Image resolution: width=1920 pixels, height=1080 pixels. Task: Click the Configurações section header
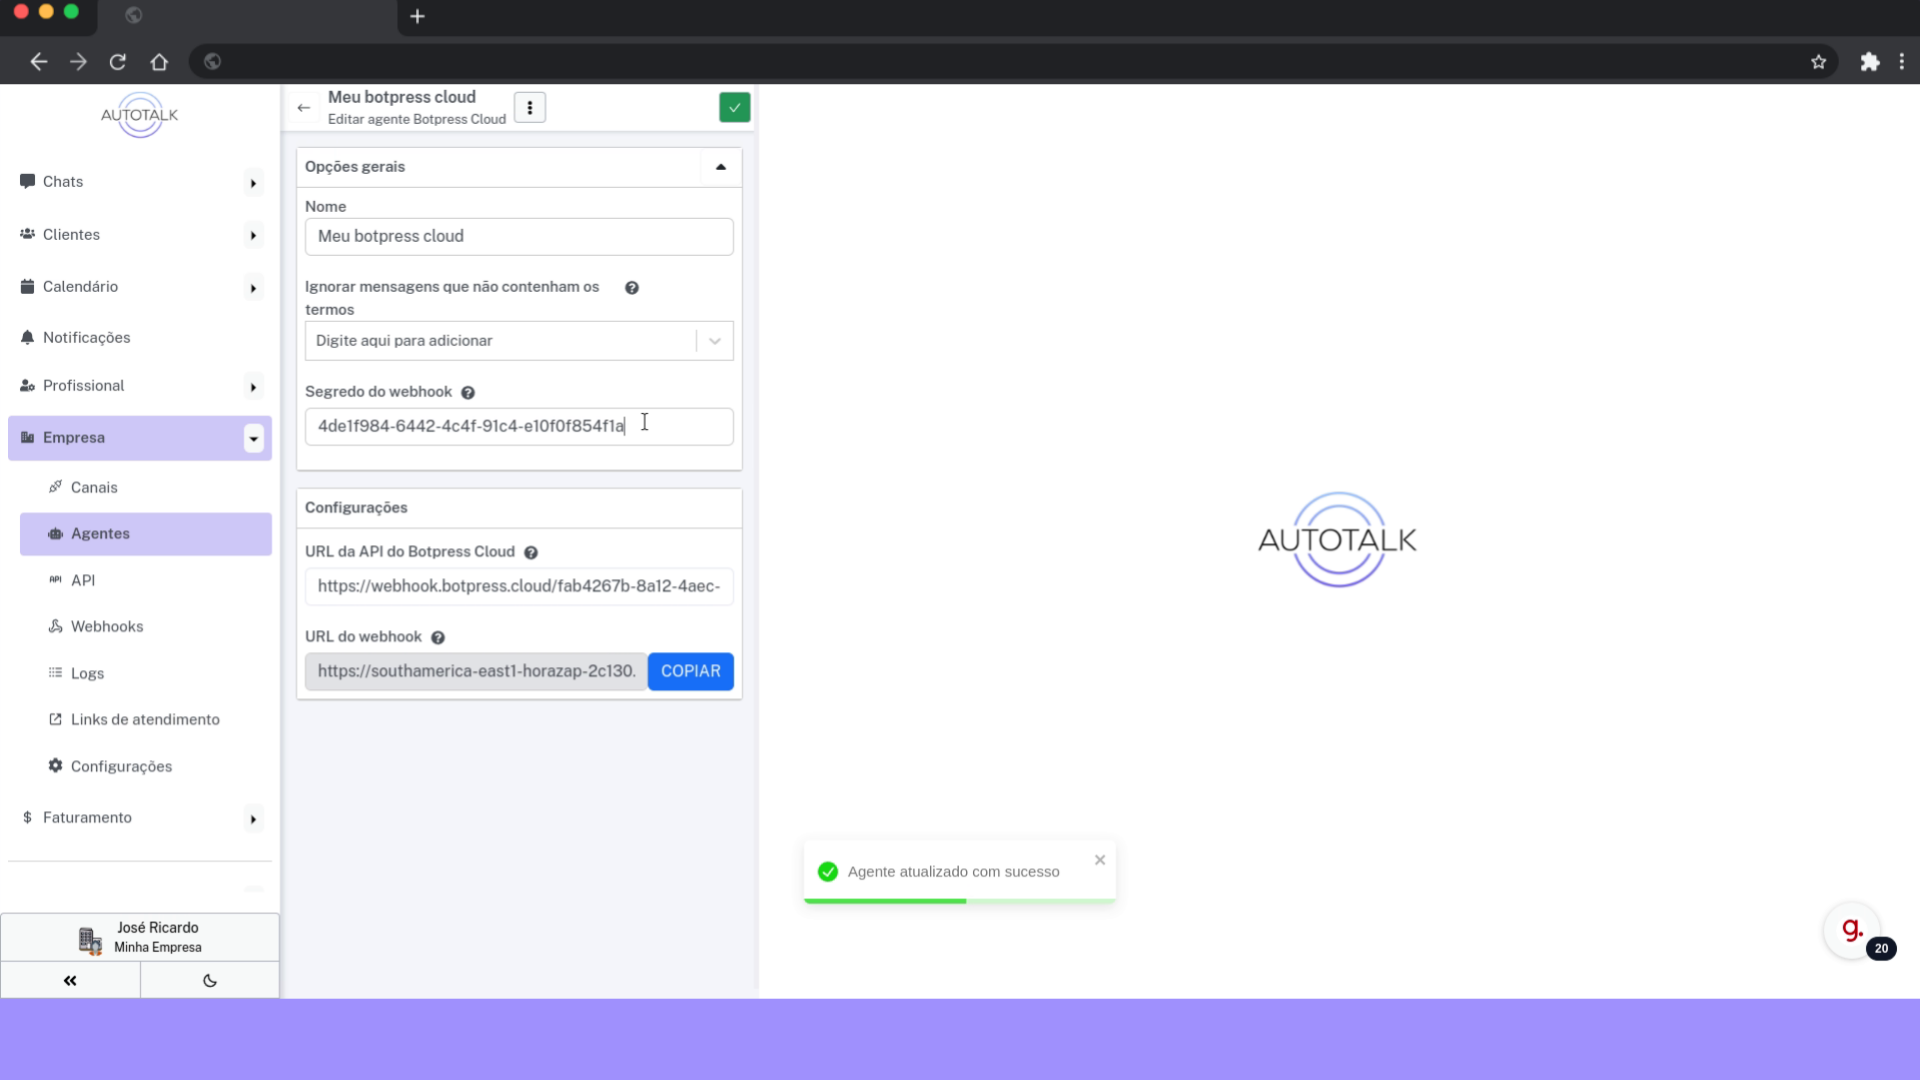tap(519, 508)
